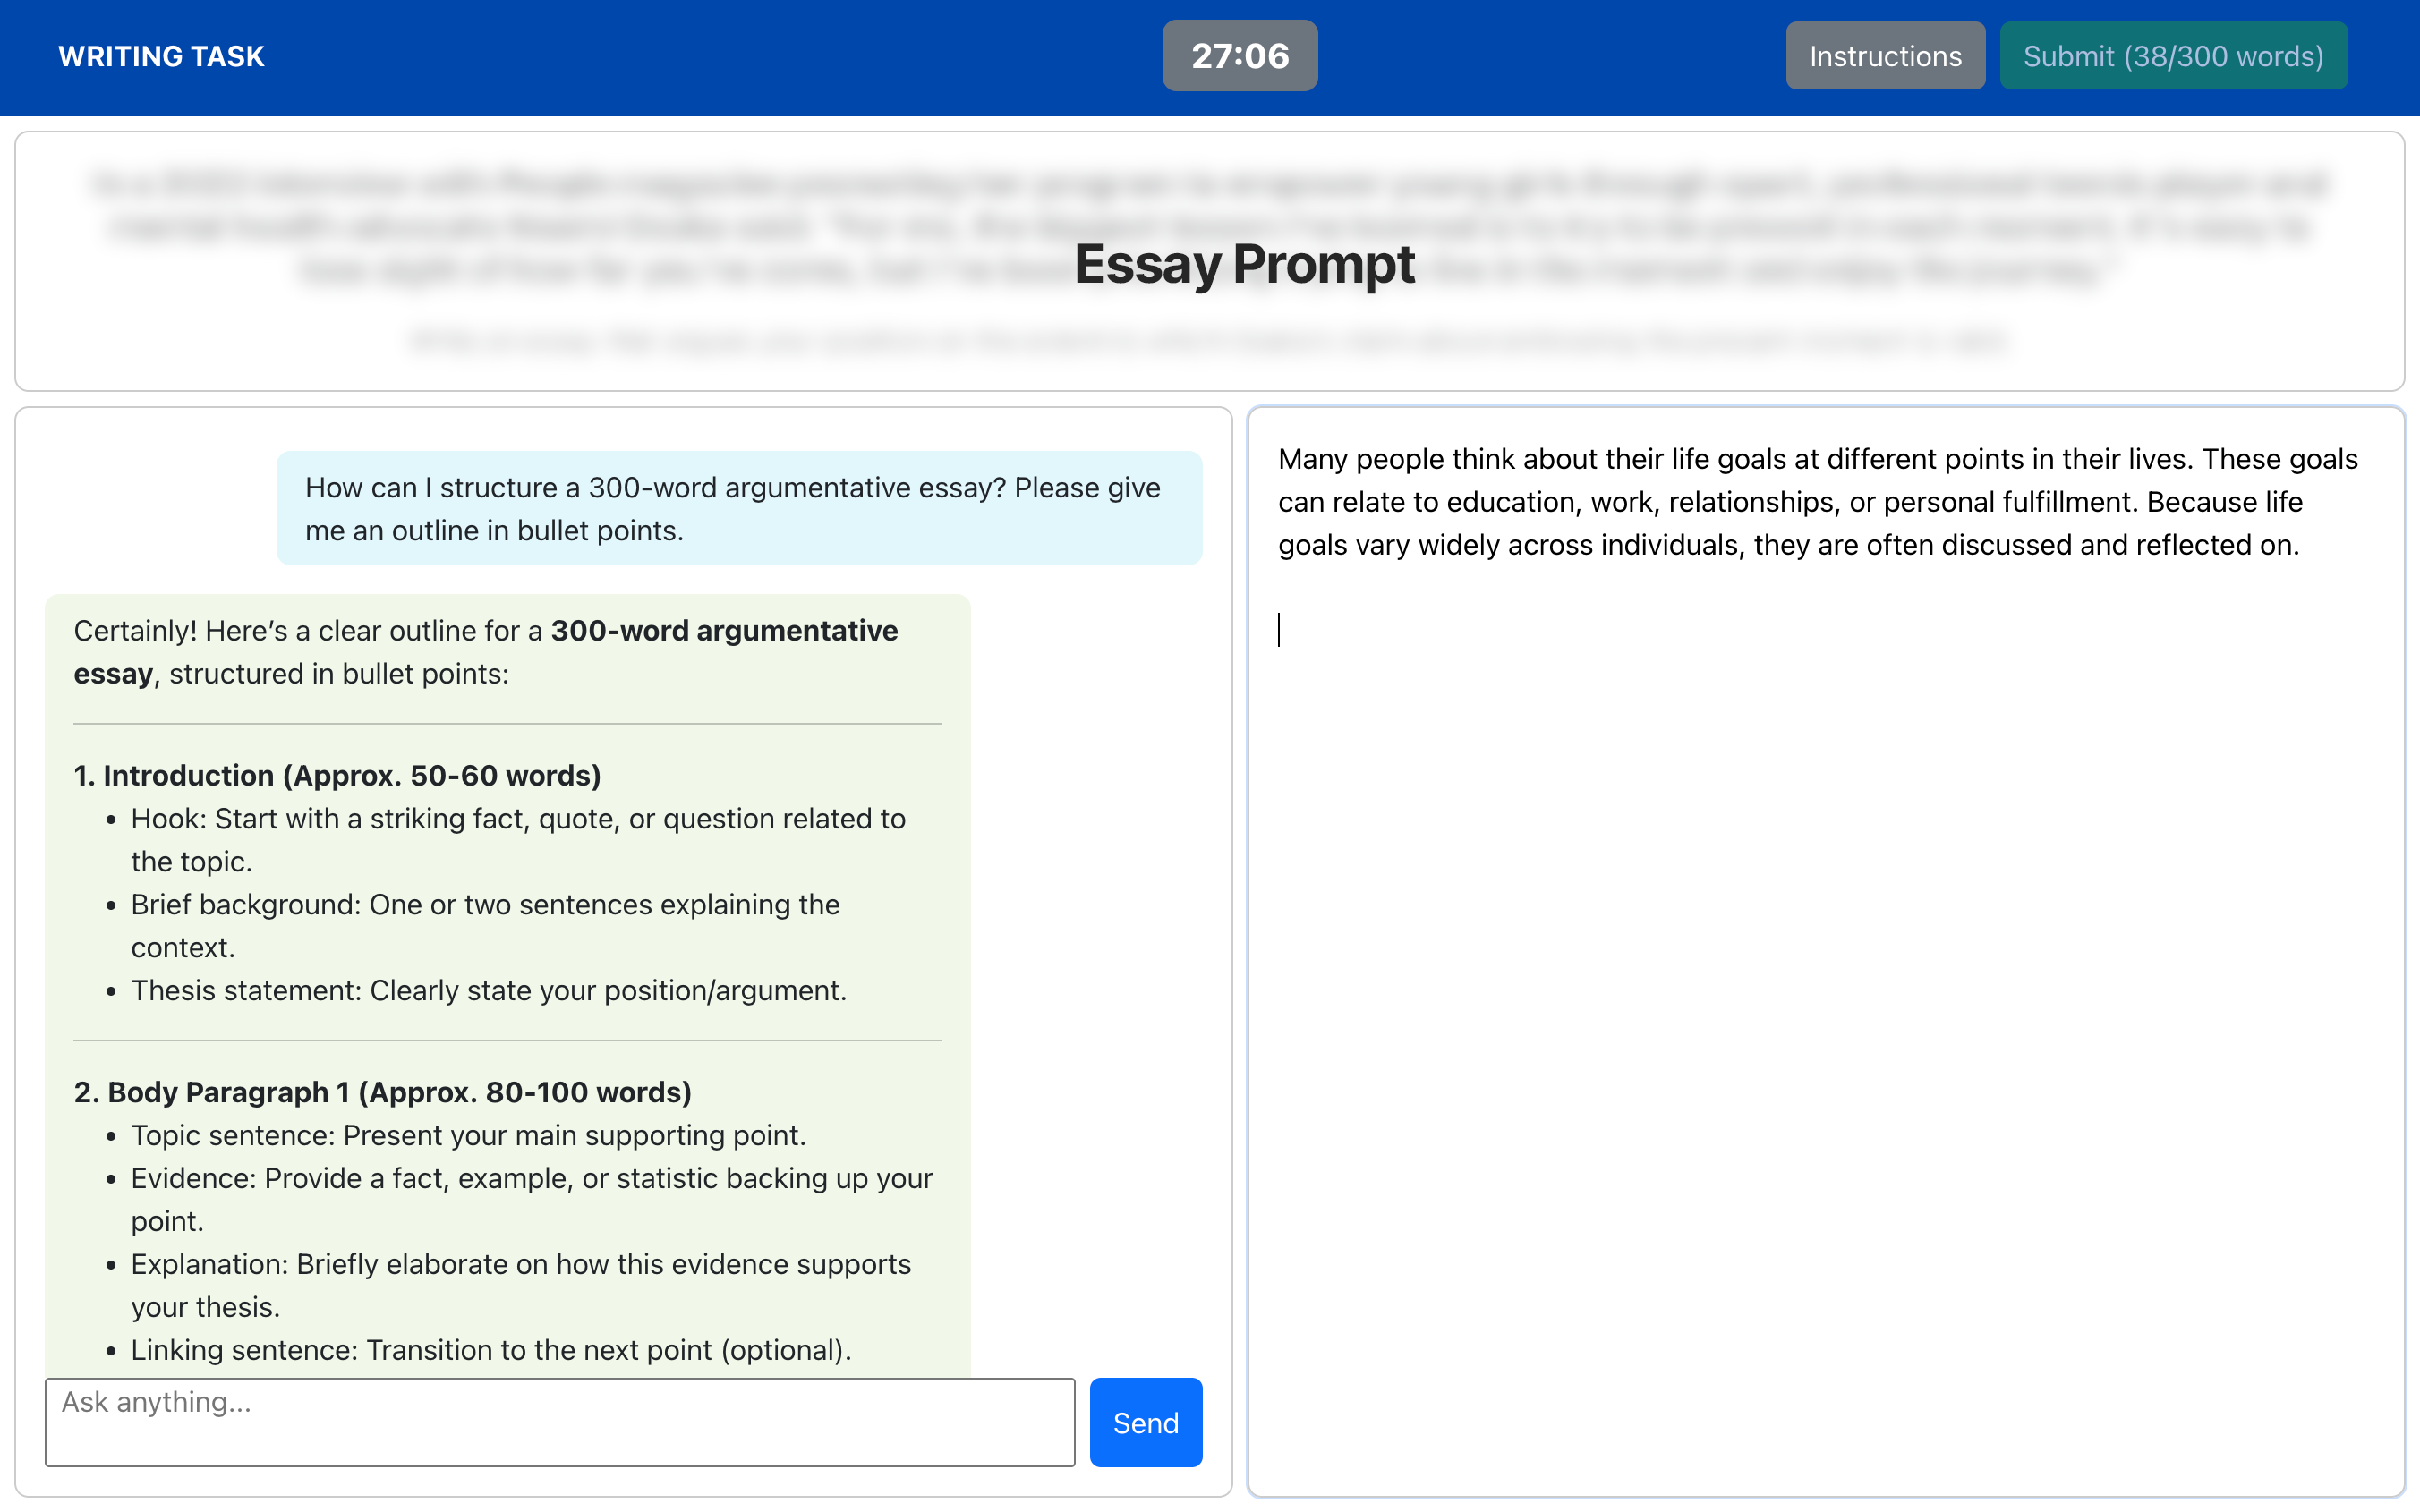This screenshot has height=1512, width=2420.
Task: Select the Thesis statement bullet point
Action: (x=488, y=990)
